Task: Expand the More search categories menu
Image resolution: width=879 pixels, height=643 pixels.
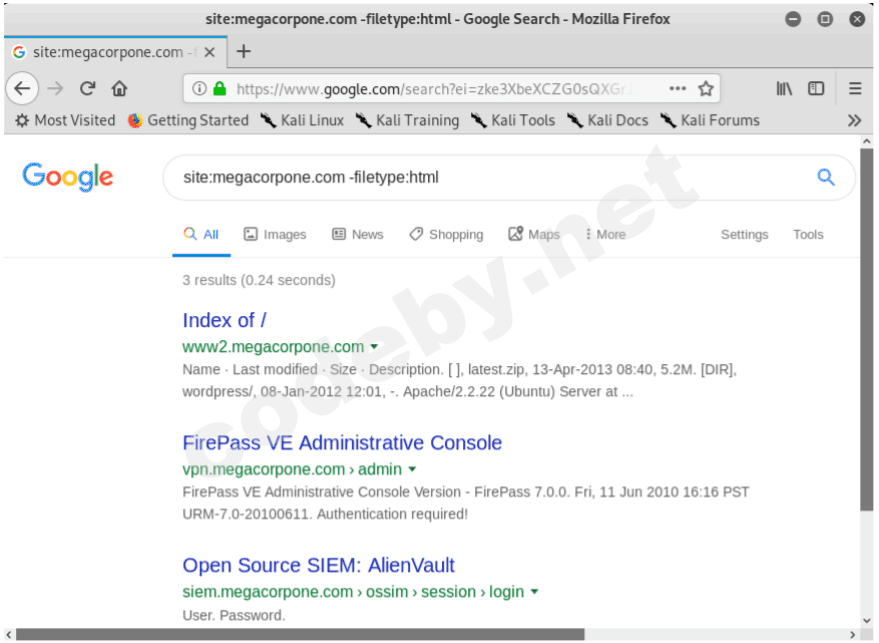Action: (605, 234)
